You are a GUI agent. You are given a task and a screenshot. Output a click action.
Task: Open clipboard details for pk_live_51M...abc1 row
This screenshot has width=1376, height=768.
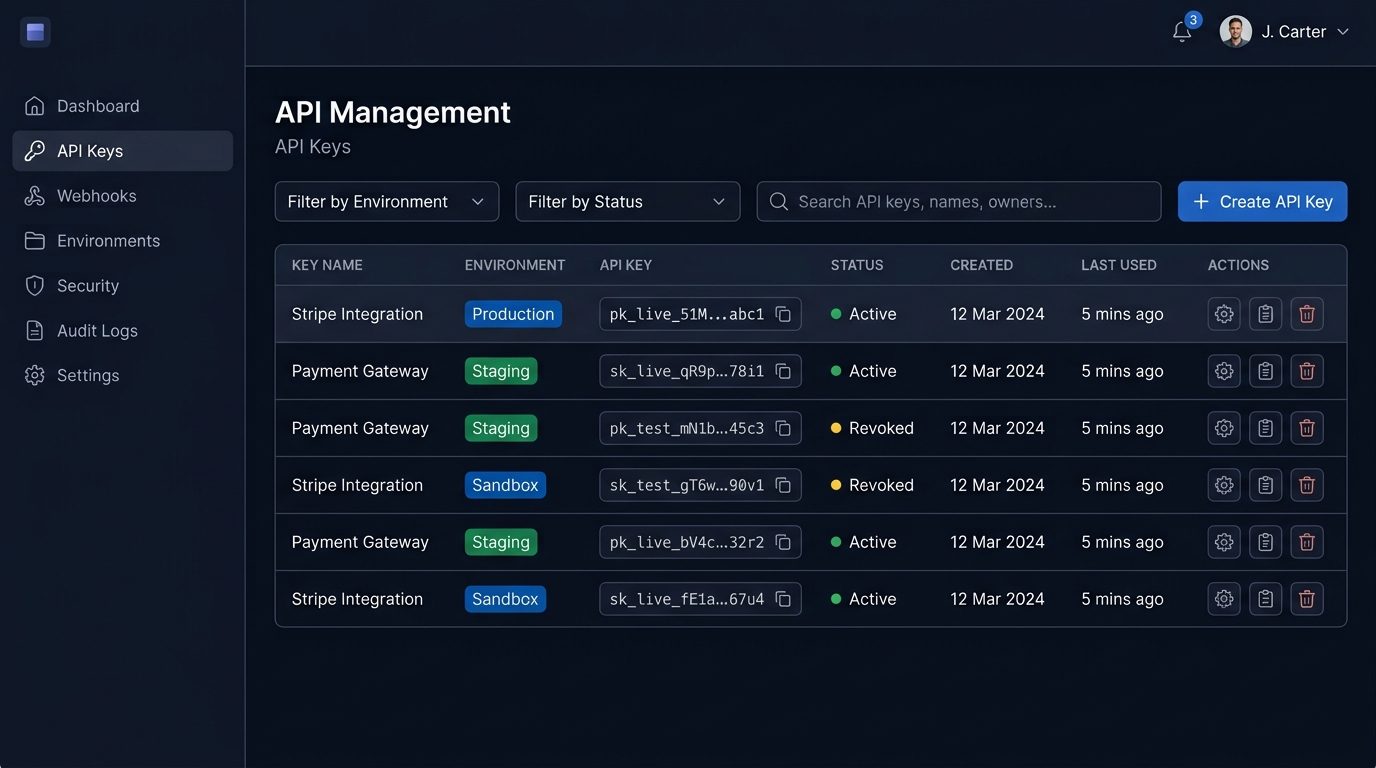point(1265,314)
